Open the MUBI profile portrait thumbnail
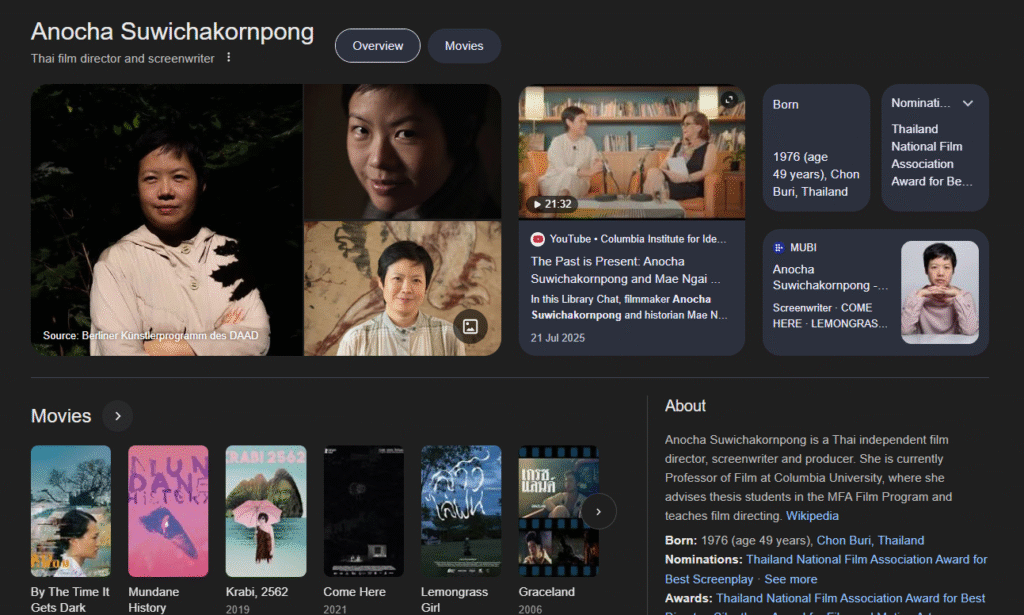This screenshot has width=1024, height=615. [x=939, y=292]
